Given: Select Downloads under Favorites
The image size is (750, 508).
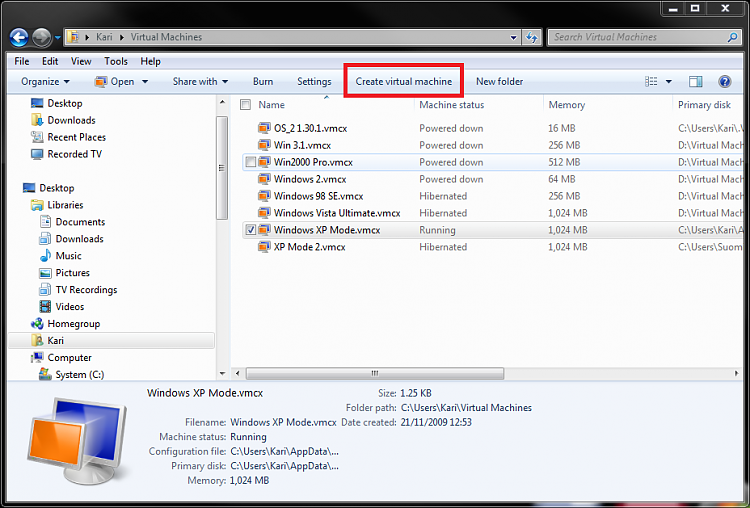Looking at the screenshot, I should click(71, 120).
